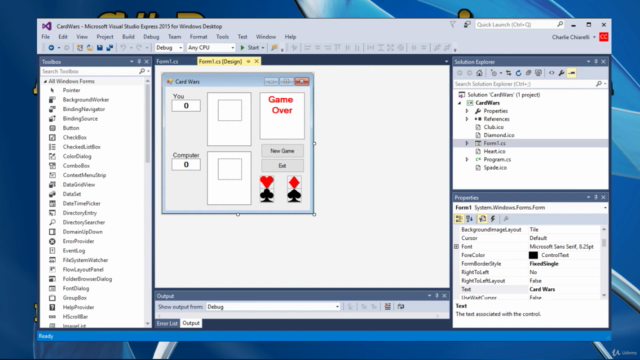Select ErrorProvider control in Toolbox

point(78,241)
